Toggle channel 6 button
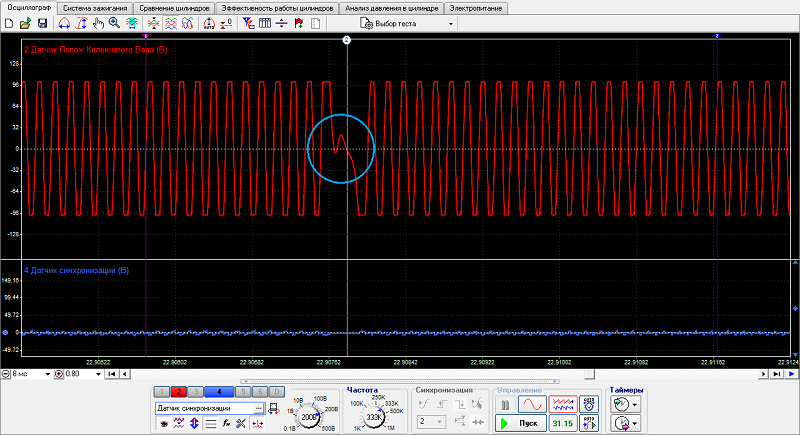Image resolution: width=800 pixels, height=435 pixels. [x=260, y=392]
